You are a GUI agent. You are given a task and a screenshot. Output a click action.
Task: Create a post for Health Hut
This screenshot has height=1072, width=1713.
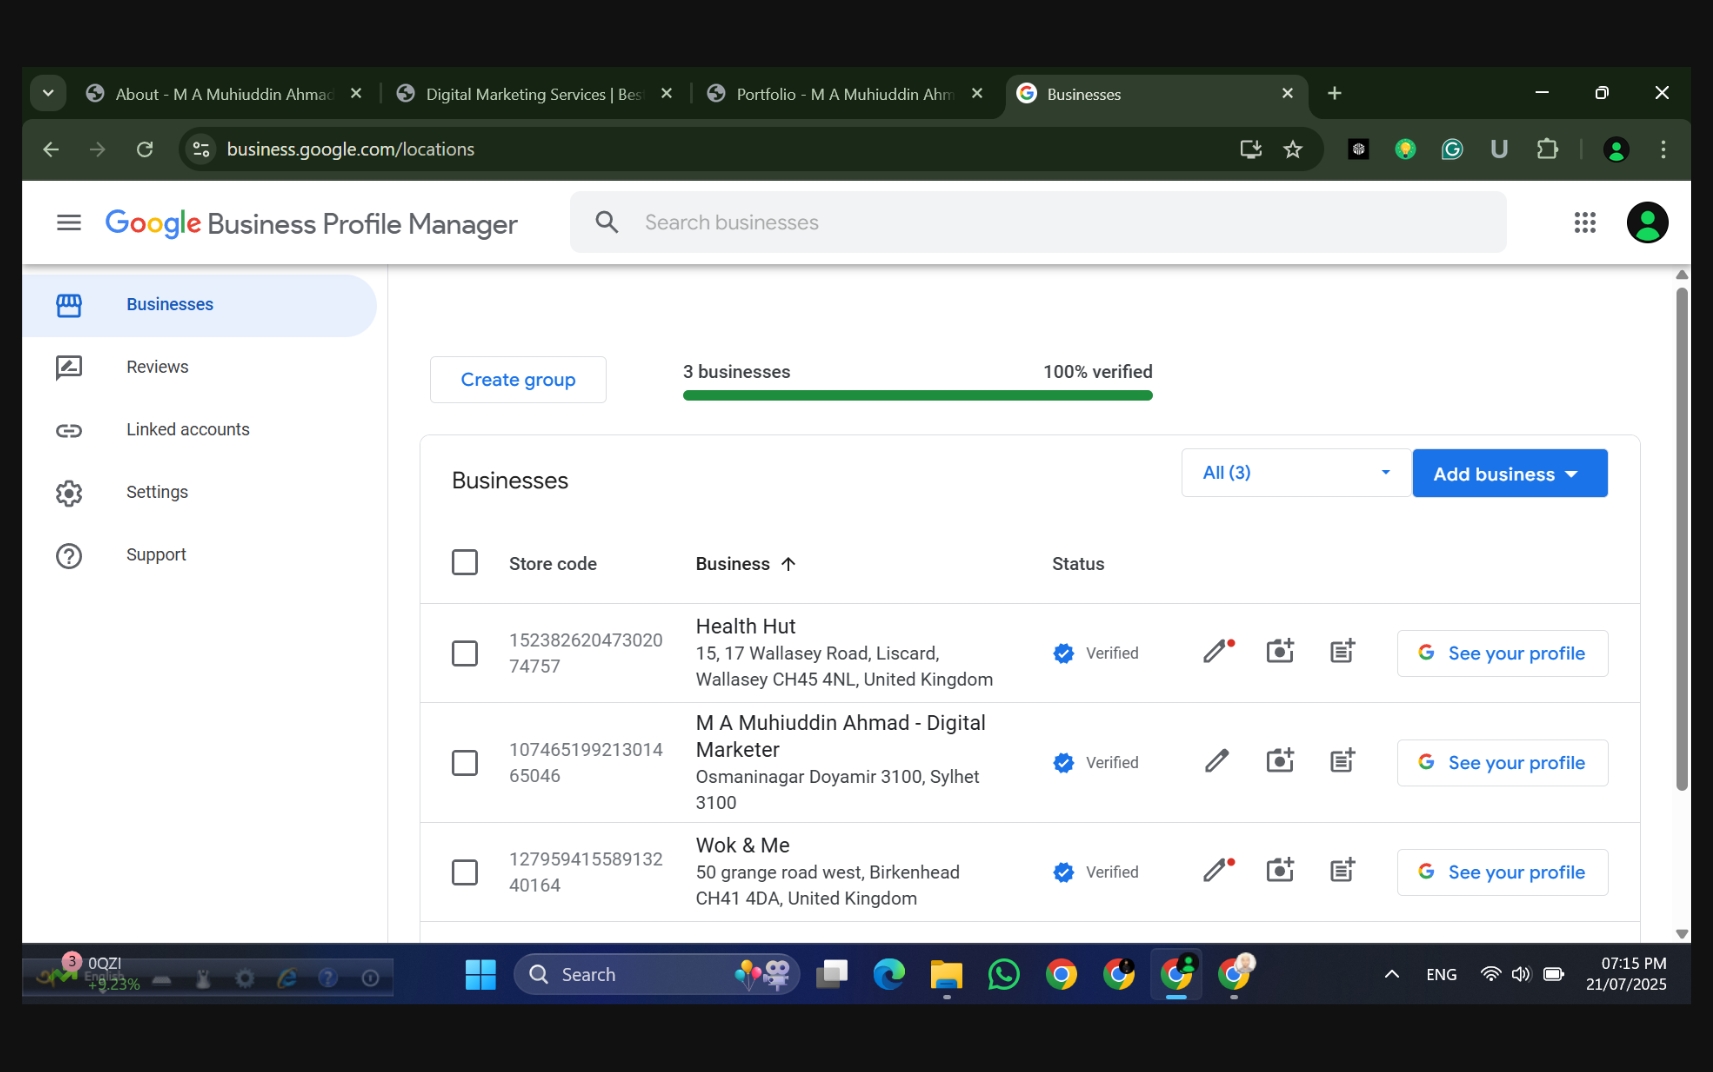coord(1343,652)
